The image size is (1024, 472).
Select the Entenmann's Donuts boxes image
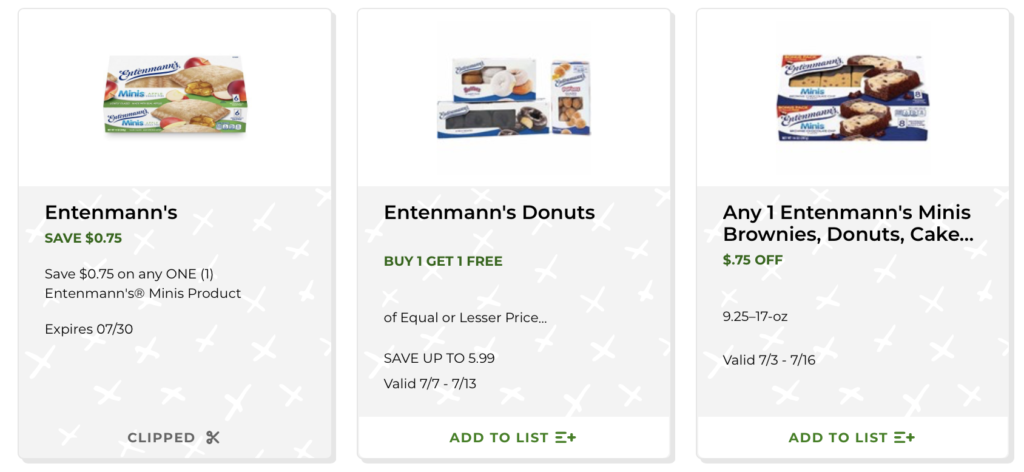(x=514, y=97)
